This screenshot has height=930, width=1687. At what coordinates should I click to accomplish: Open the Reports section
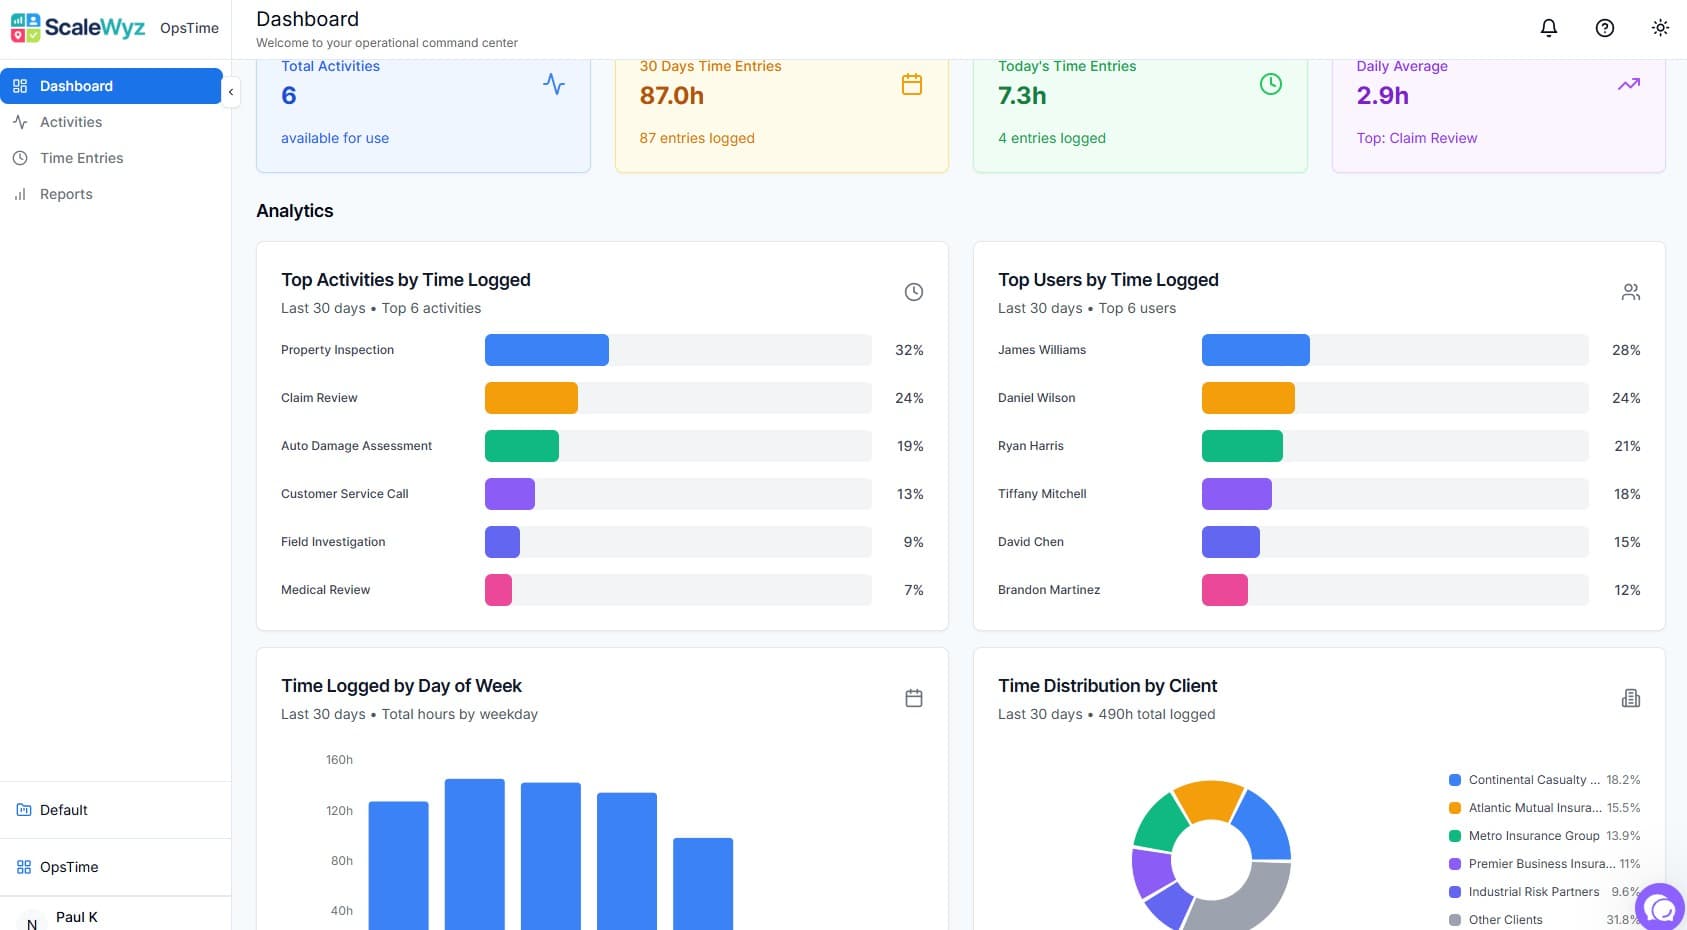tap(66, 194)
